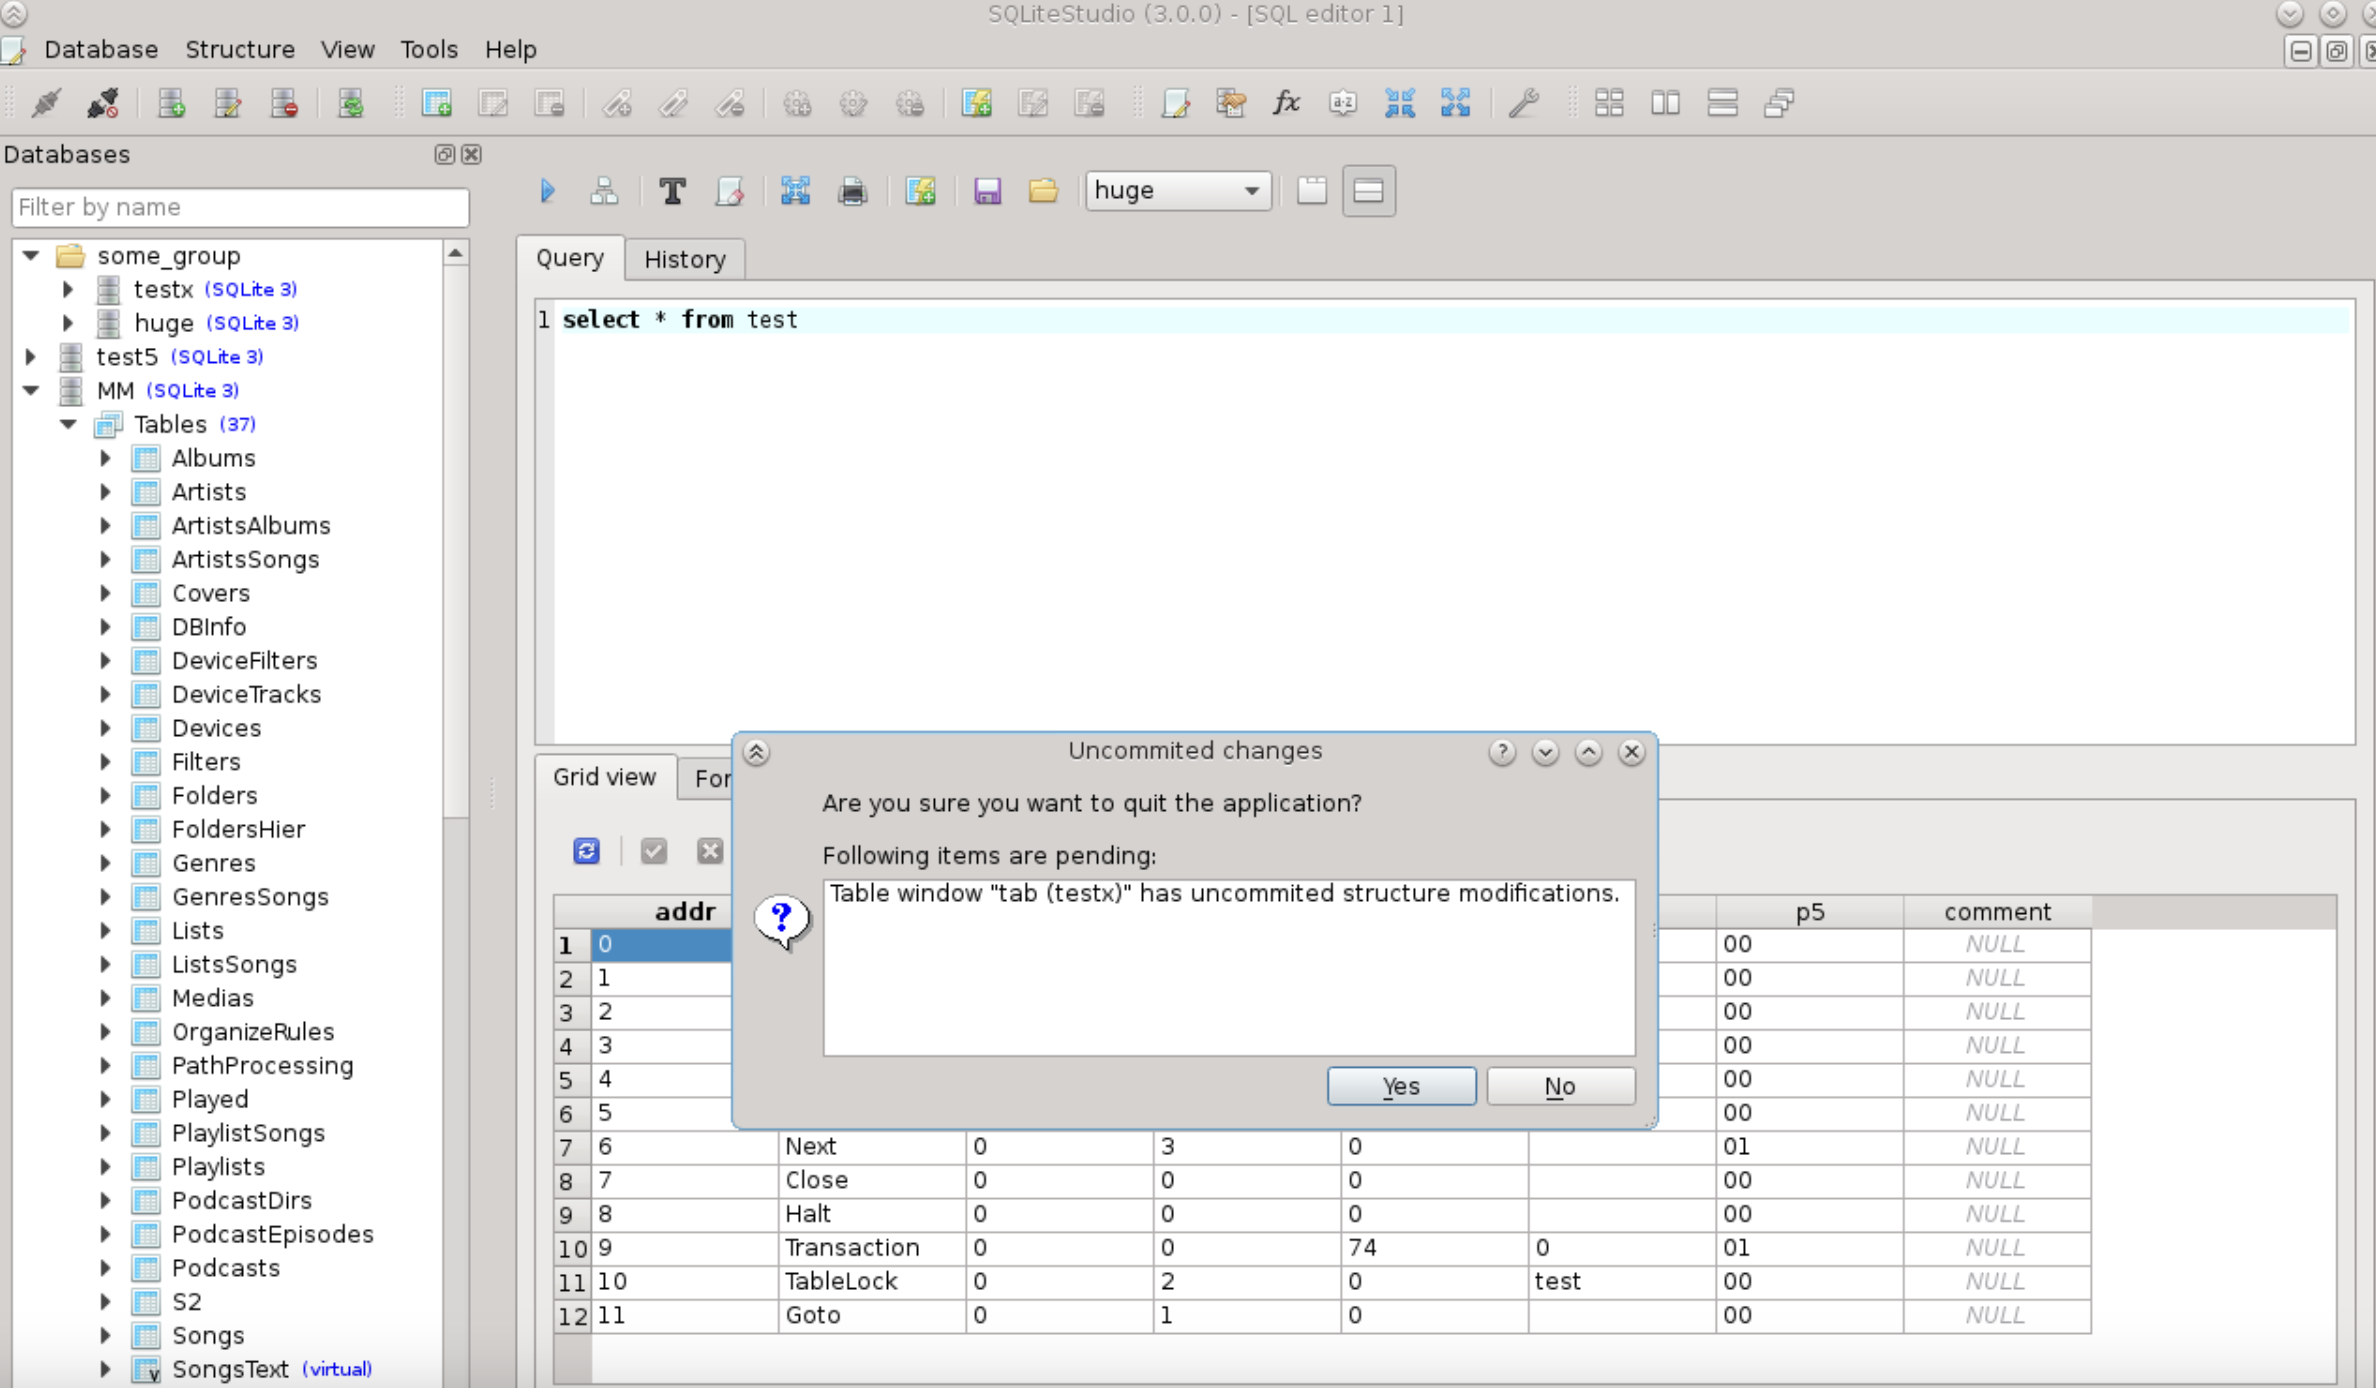Click the Import icon with inward arrows
Viewport: 2376px width, 1388px height.
[x=1399, y=103]
